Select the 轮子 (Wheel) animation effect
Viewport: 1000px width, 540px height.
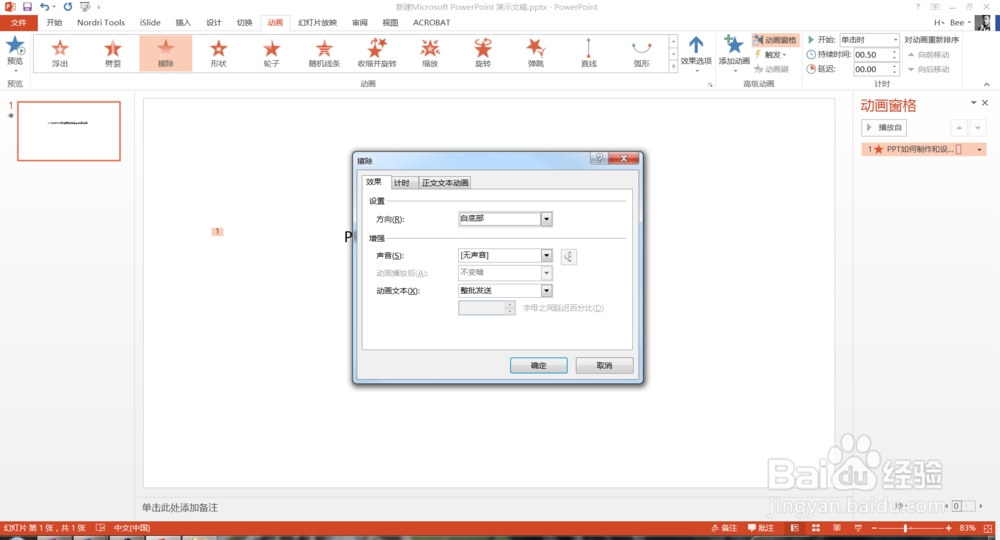coord(272,53)
